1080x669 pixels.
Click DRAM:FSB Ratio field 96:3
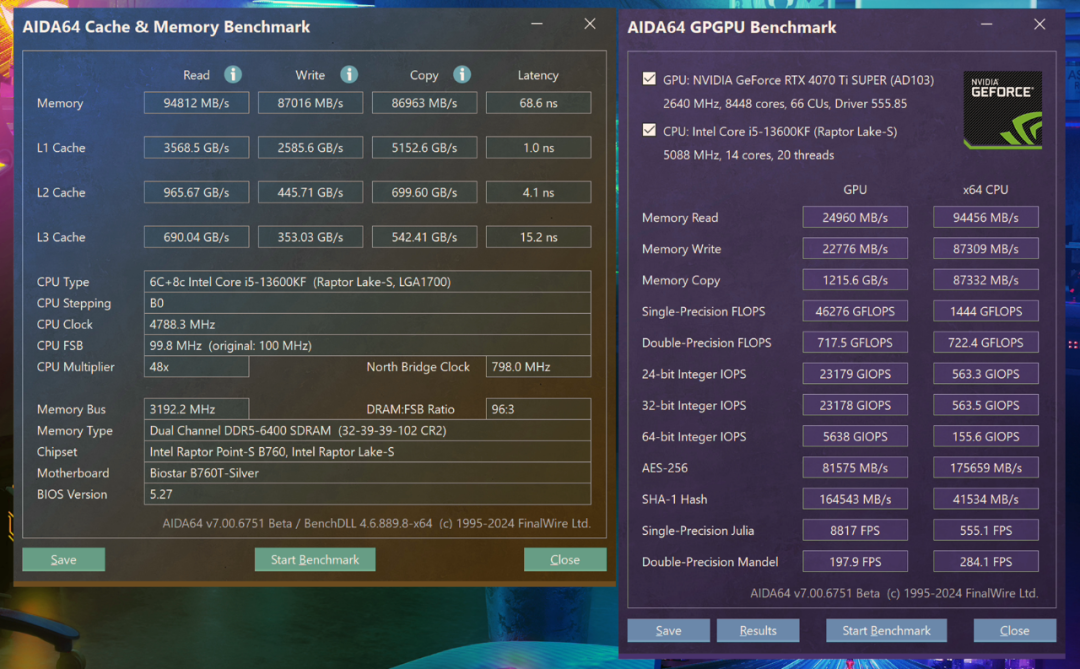point(538,409)
